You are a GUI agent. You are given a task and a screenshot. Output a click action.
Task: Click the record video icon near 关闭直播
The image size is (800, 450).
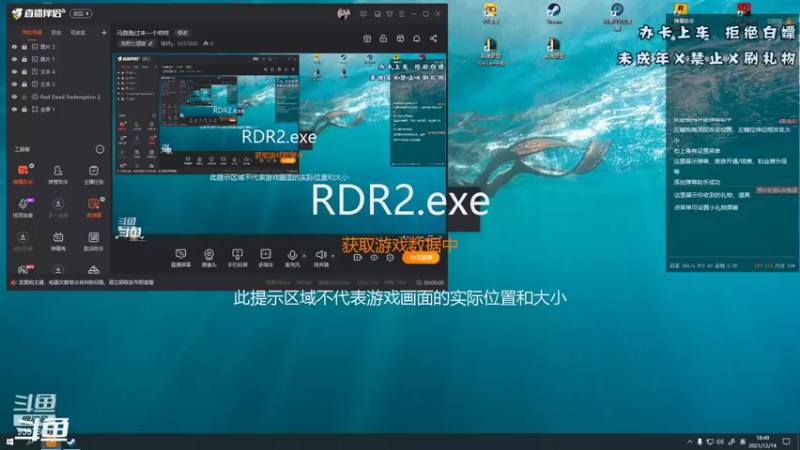(358, 258)
